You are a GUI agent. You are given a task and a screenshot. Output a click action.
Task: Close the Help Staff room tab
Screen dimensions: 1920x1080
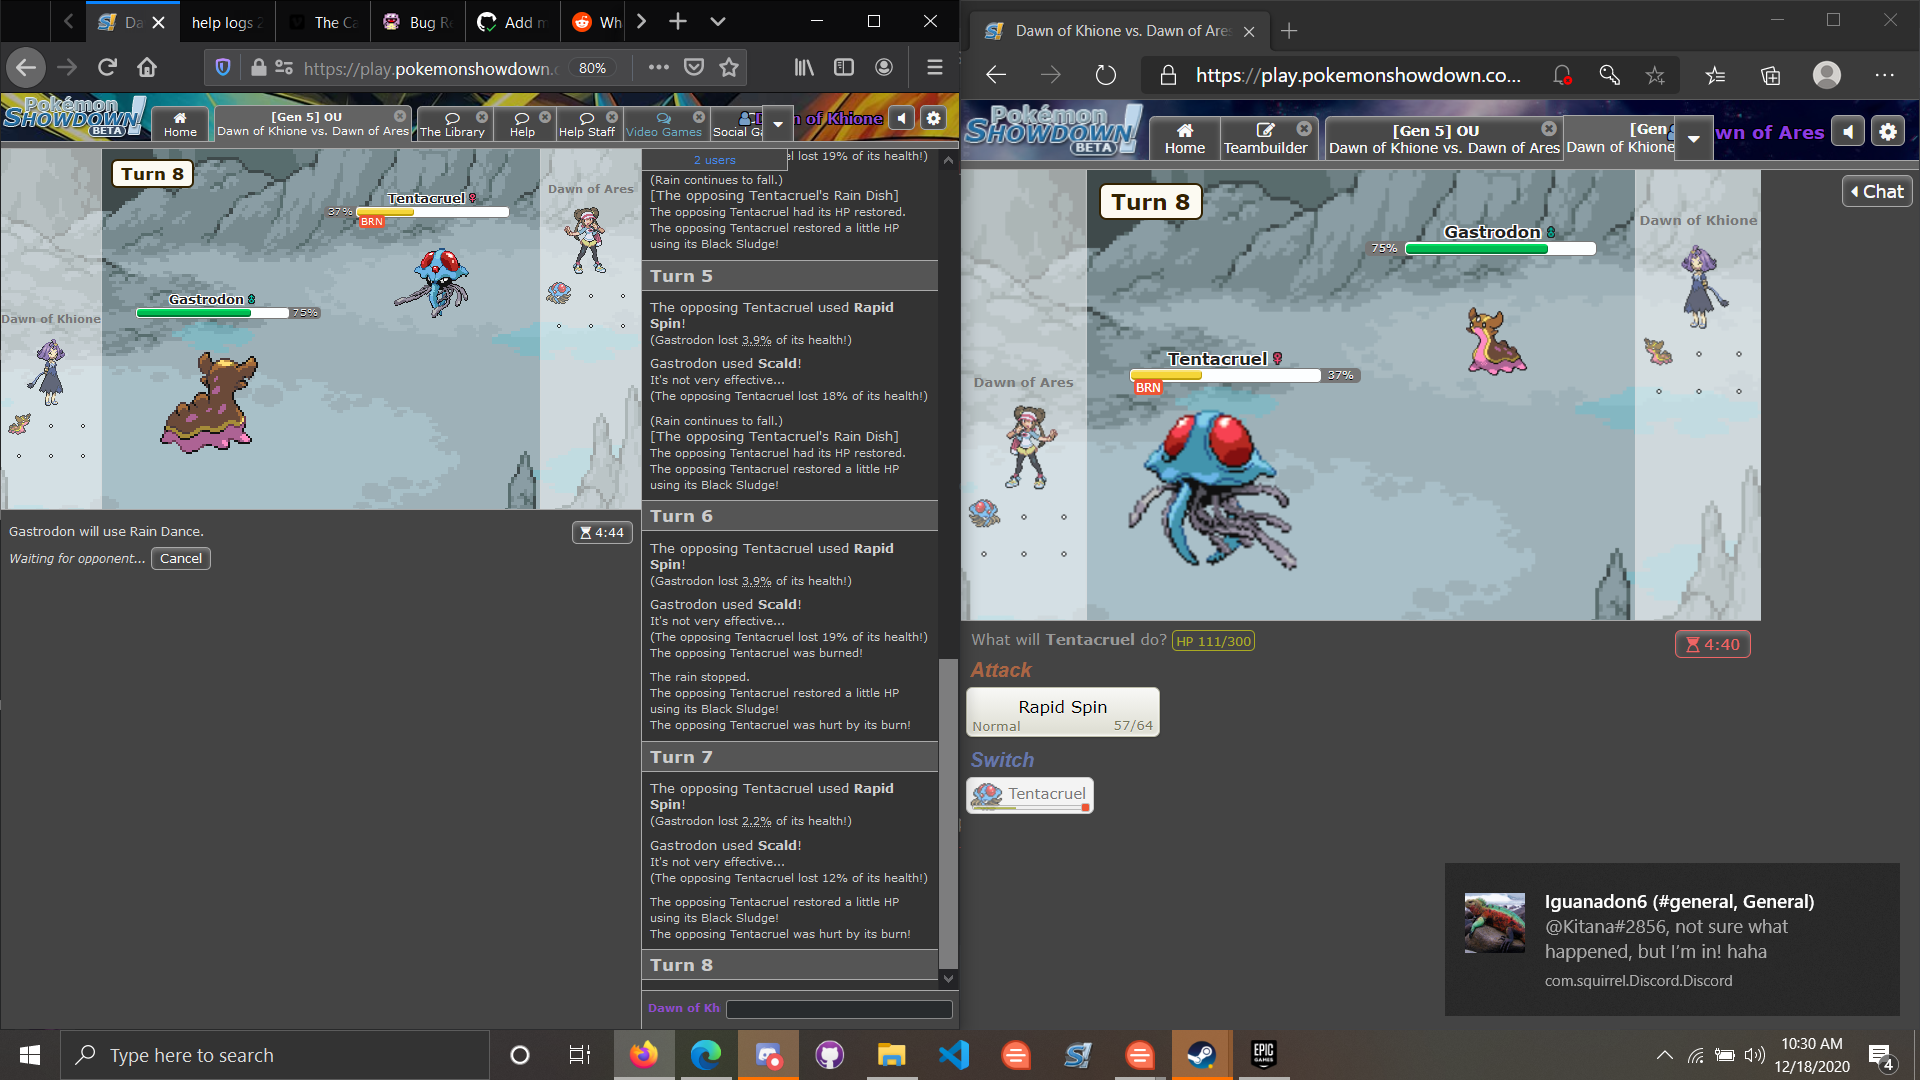[612, 117]
